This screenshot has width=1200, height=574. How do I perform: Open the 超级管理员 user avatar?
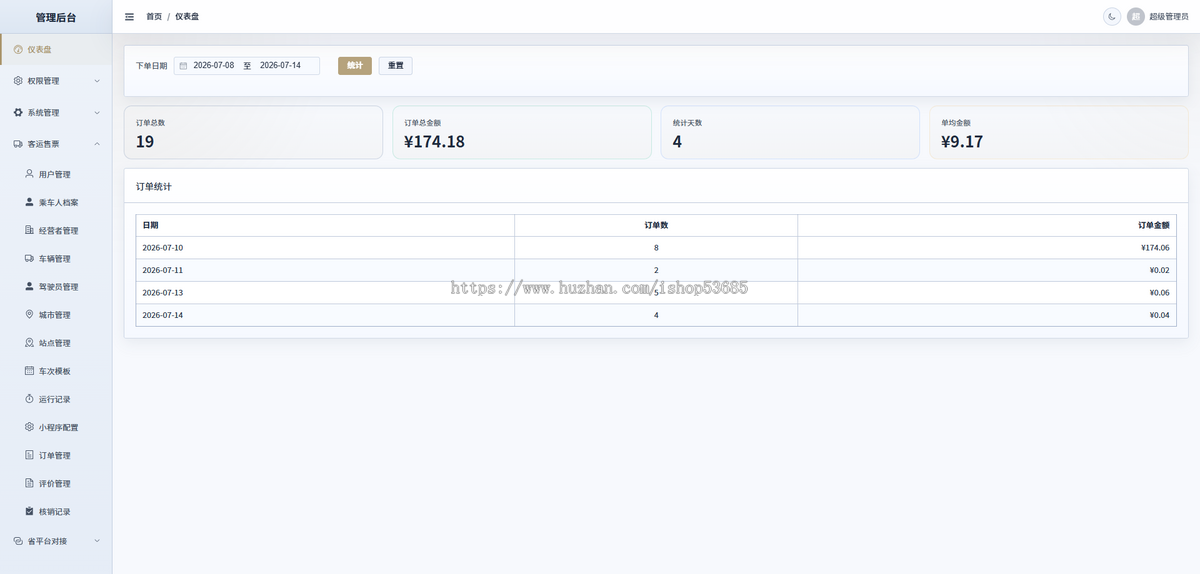(1136, 17)
